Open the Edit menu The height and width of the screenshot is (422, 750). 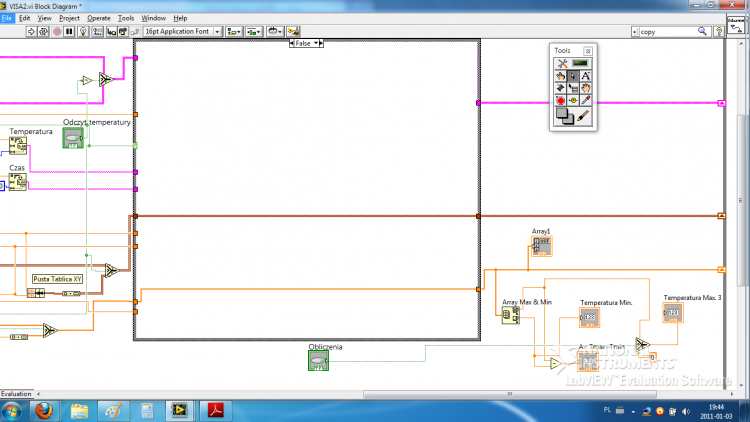pos(24,18)
